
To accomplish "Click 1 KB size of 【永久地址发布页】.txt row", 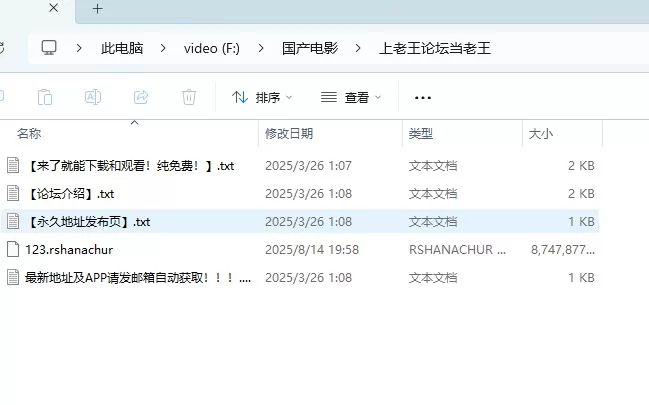I will [582, 222].
